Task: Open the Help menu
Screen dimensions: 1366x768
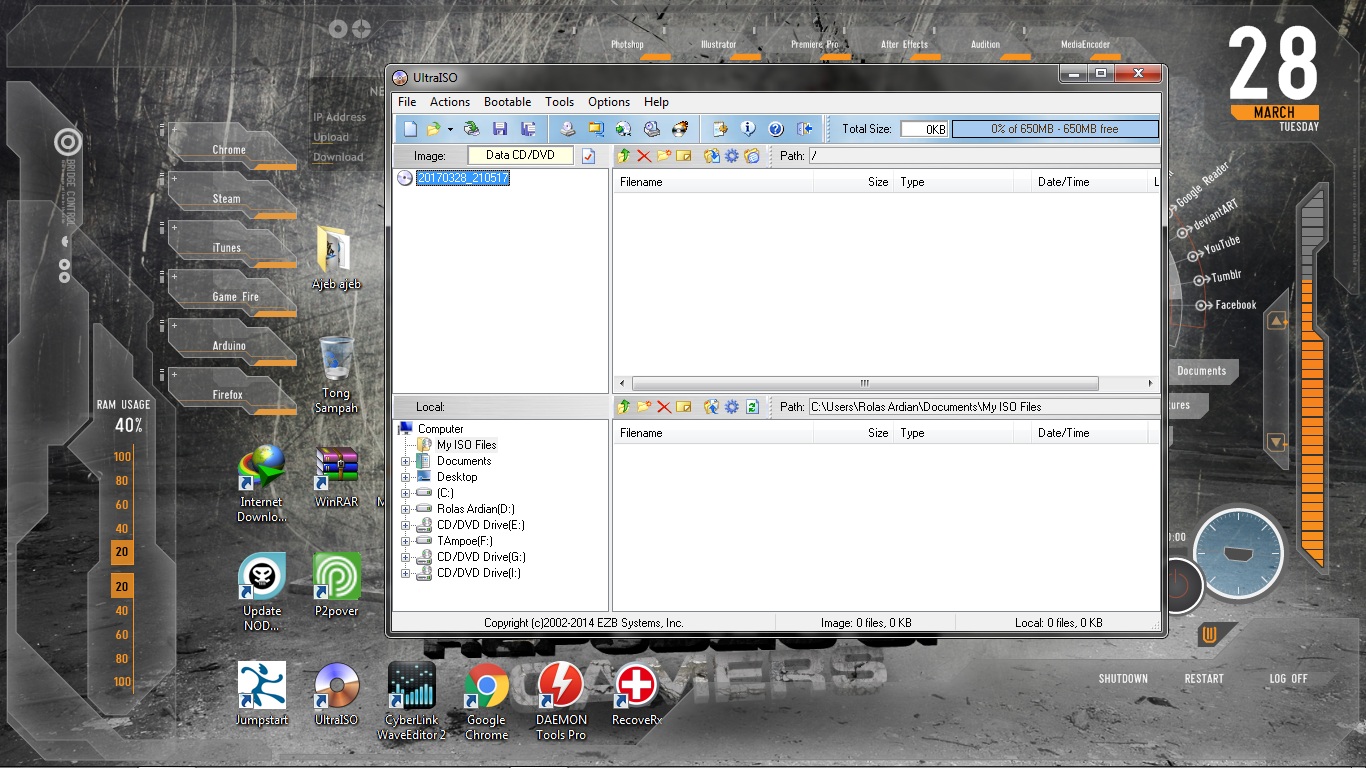Action: 656,102
